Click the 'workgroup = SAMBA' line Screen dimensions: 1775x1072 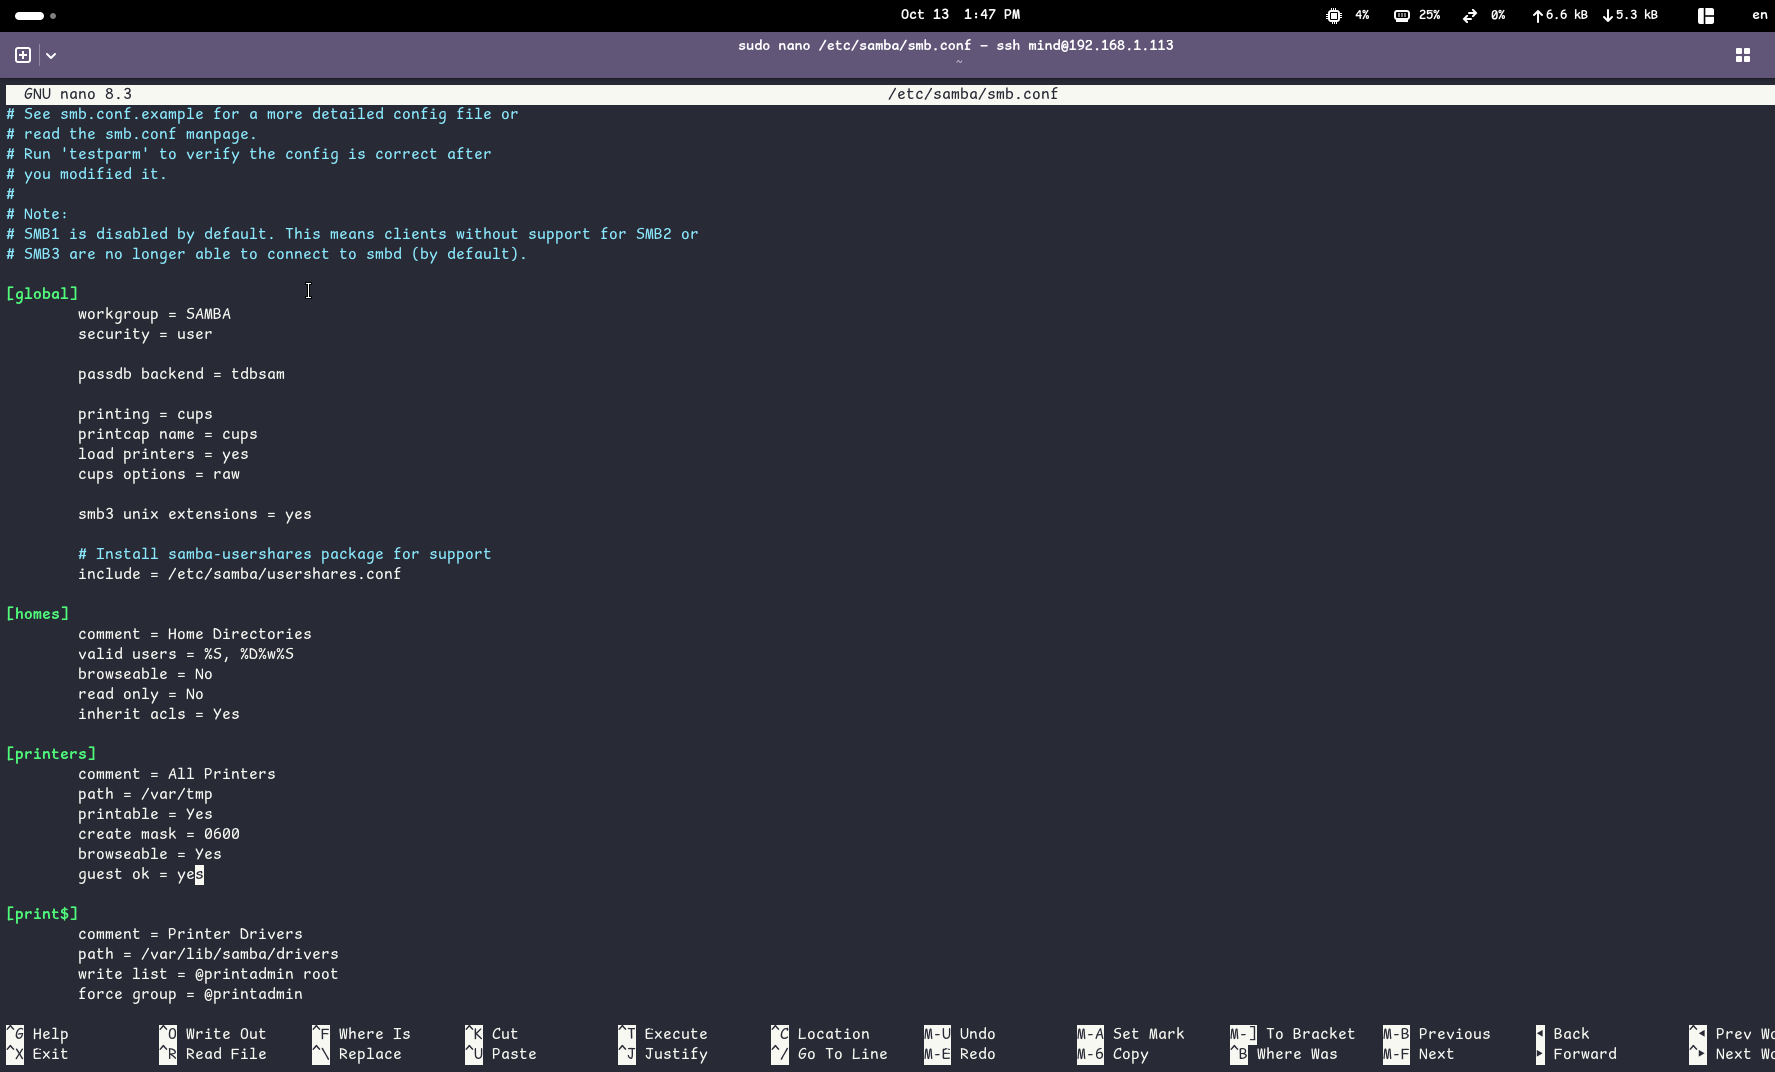(154, 314)
